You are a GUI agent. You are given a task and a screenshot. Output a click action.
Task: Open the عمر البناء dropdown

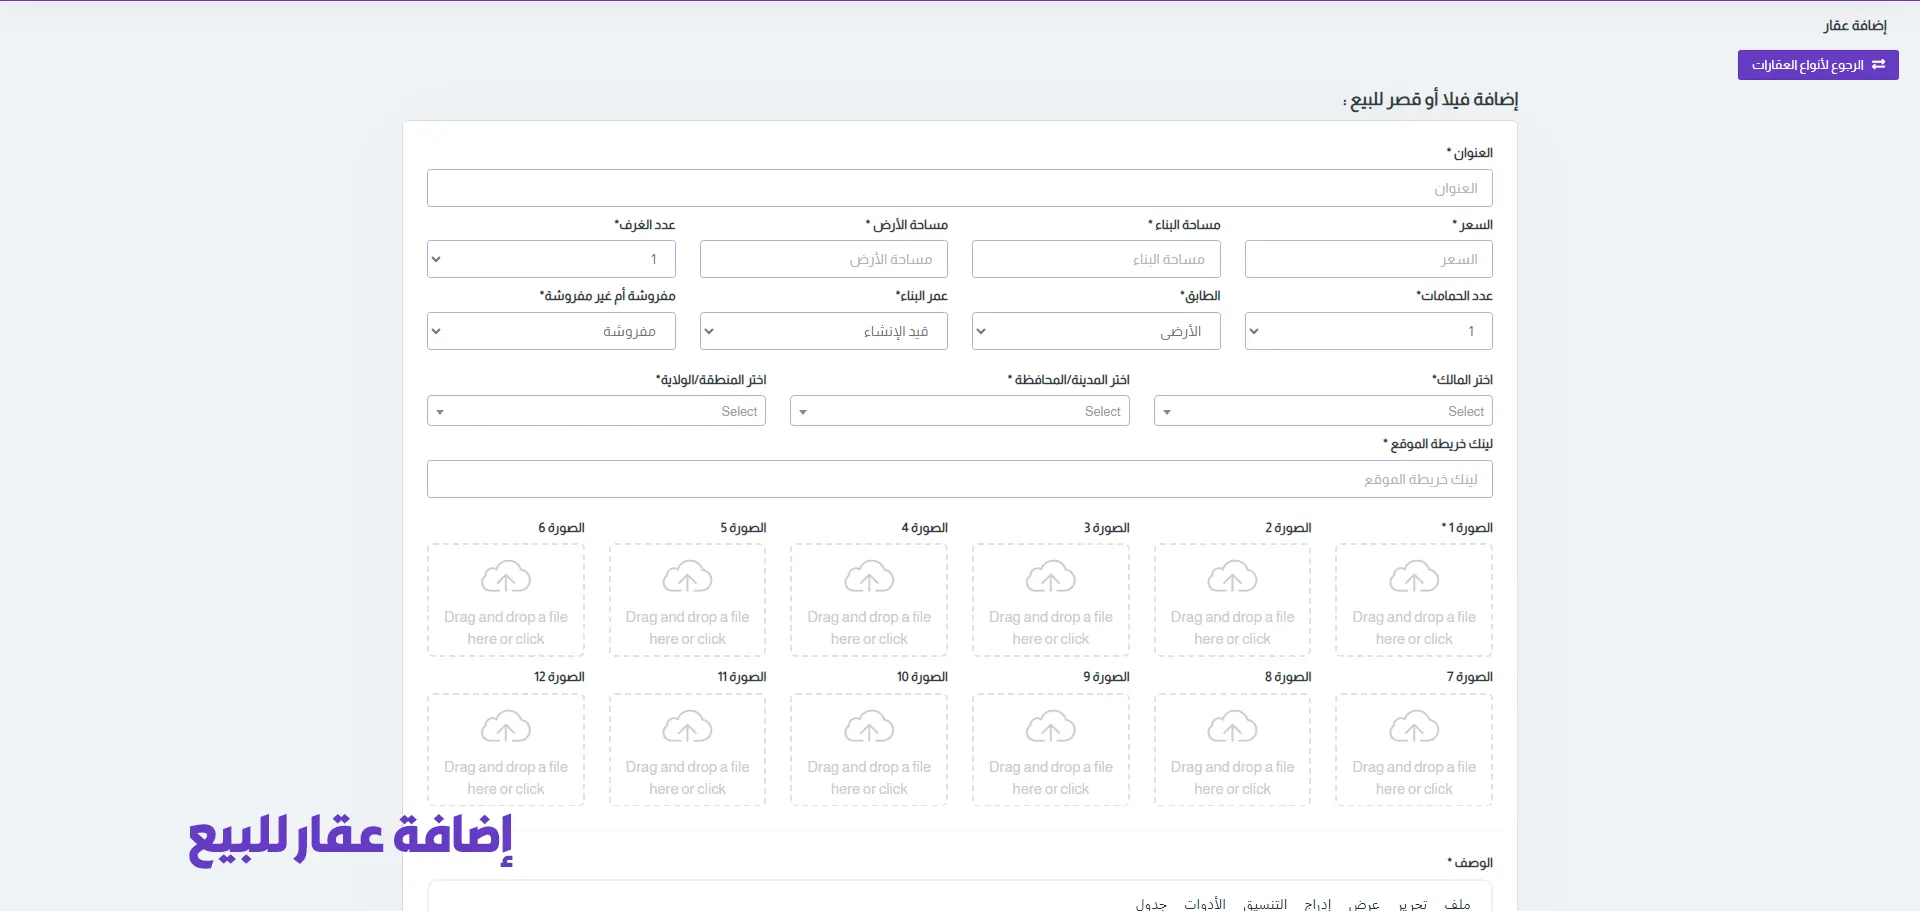823,331
